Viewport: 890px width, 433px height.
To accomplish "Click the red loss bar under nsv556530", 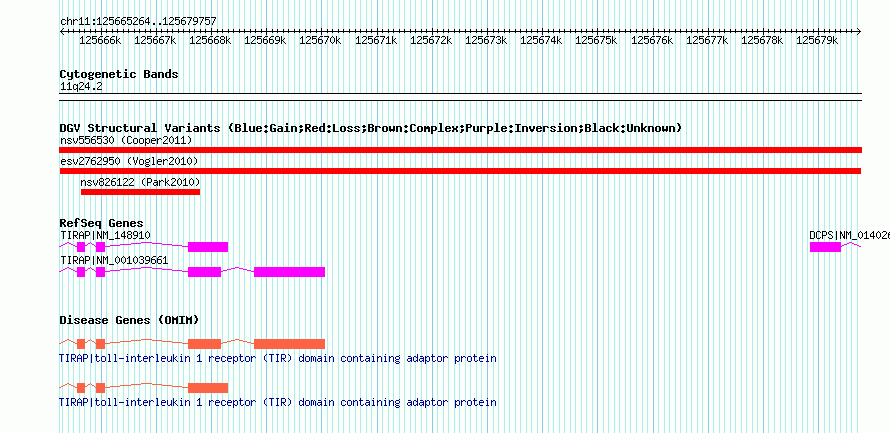I will pos(460,150).
